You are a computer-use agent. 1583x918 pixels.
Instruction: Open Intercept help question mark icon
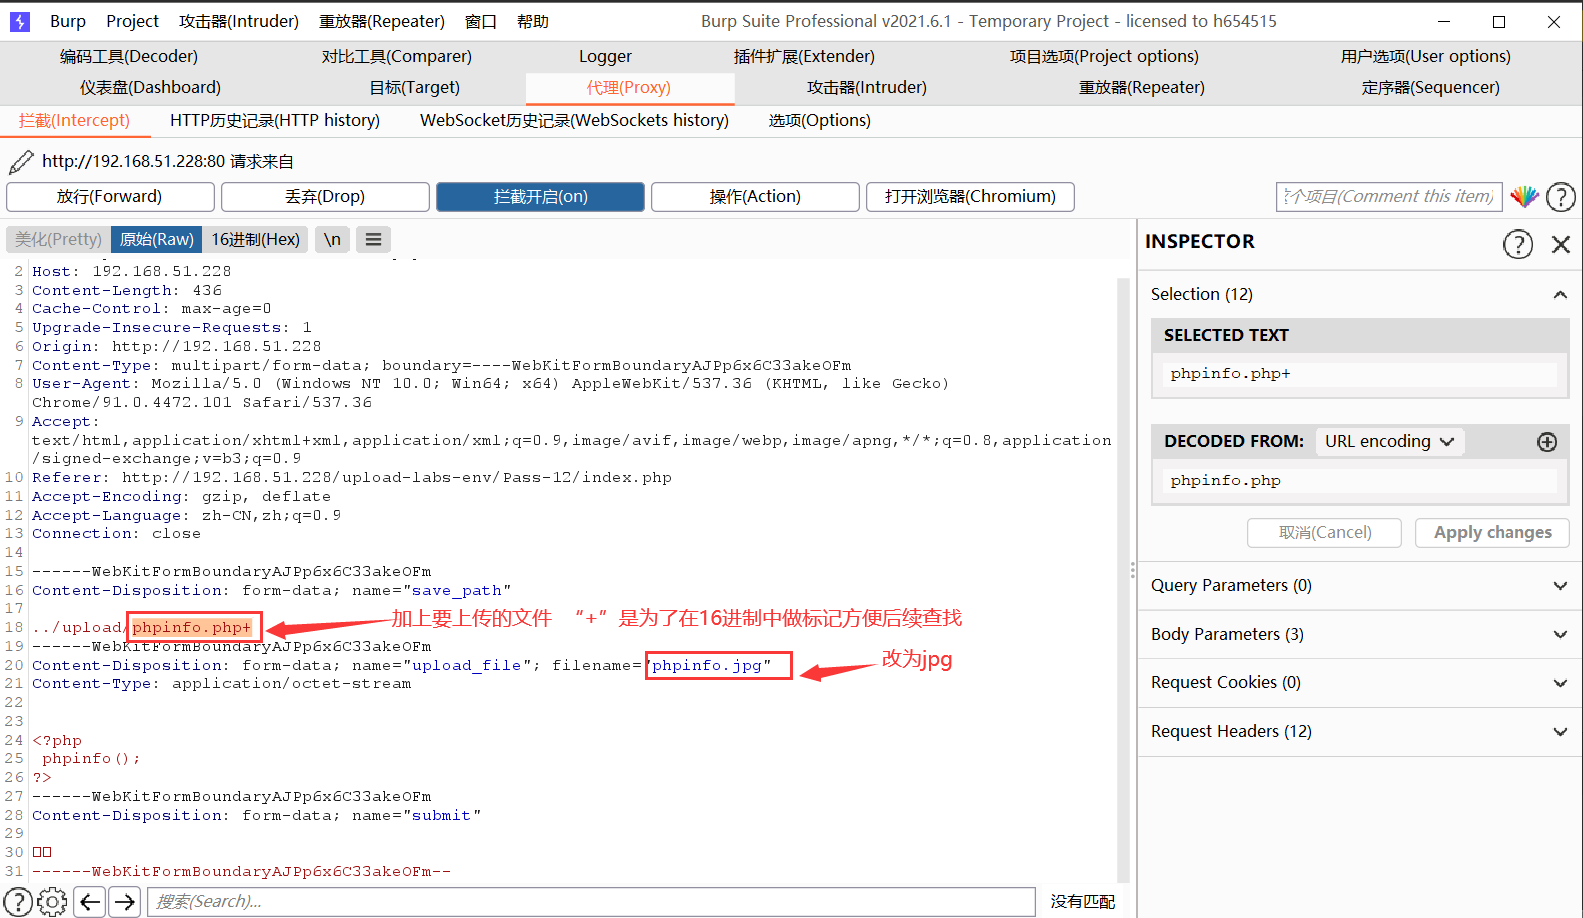[1560, 197]
